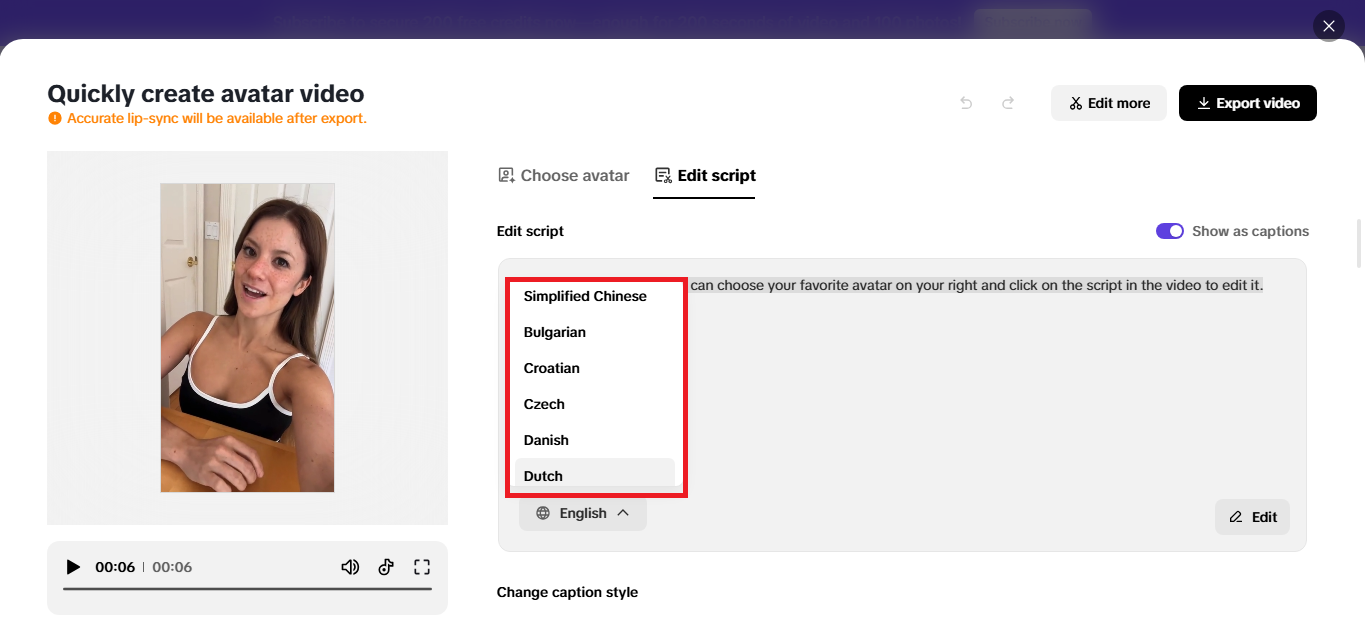Mute the video preview volume
Image resolution: width=1365 pixels, height=639 pixels.
[x=350, y=566]
